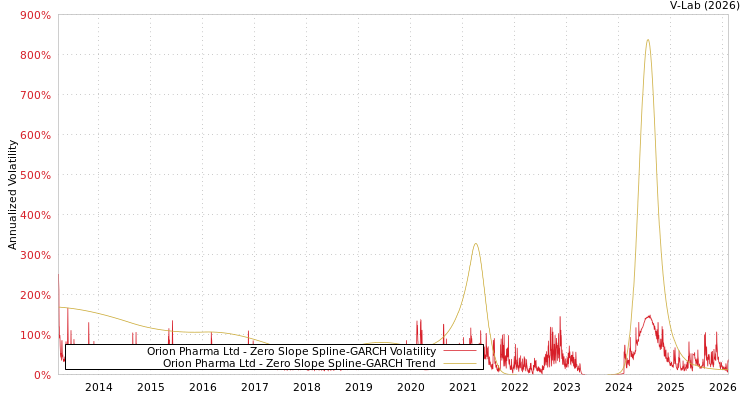Click the 700% y-axis label
This screenshot has width=750, height=400.
pyautogui.click(x=35, y=95)
